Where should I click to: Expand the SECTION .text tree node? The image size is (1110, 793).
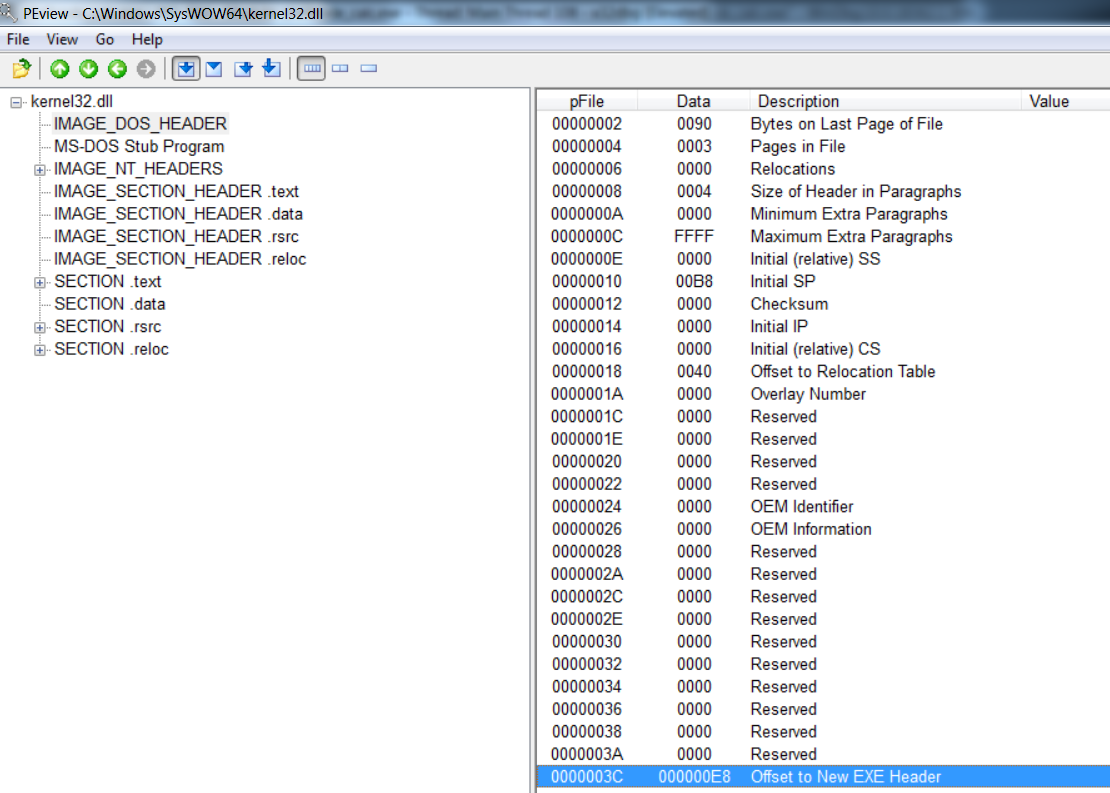[39, 281]
